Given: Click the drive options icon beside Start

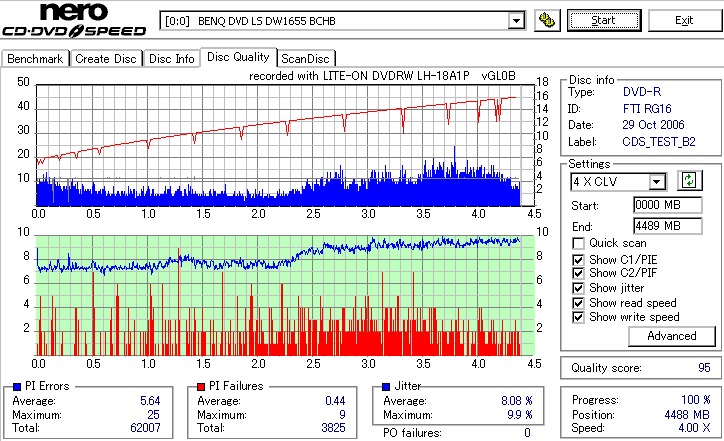Looking at the screenshot, I should click(547, 21).
